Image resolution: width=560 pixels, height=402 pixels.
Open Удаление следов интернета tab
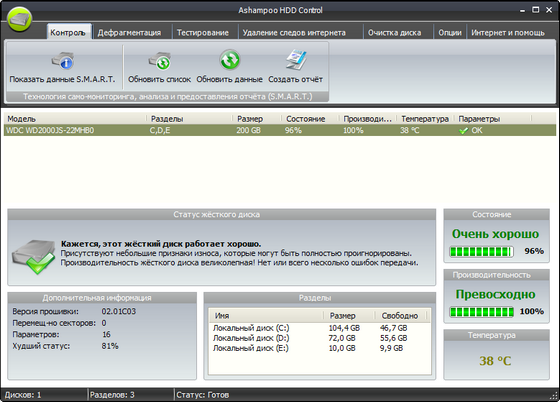point(294,32)
